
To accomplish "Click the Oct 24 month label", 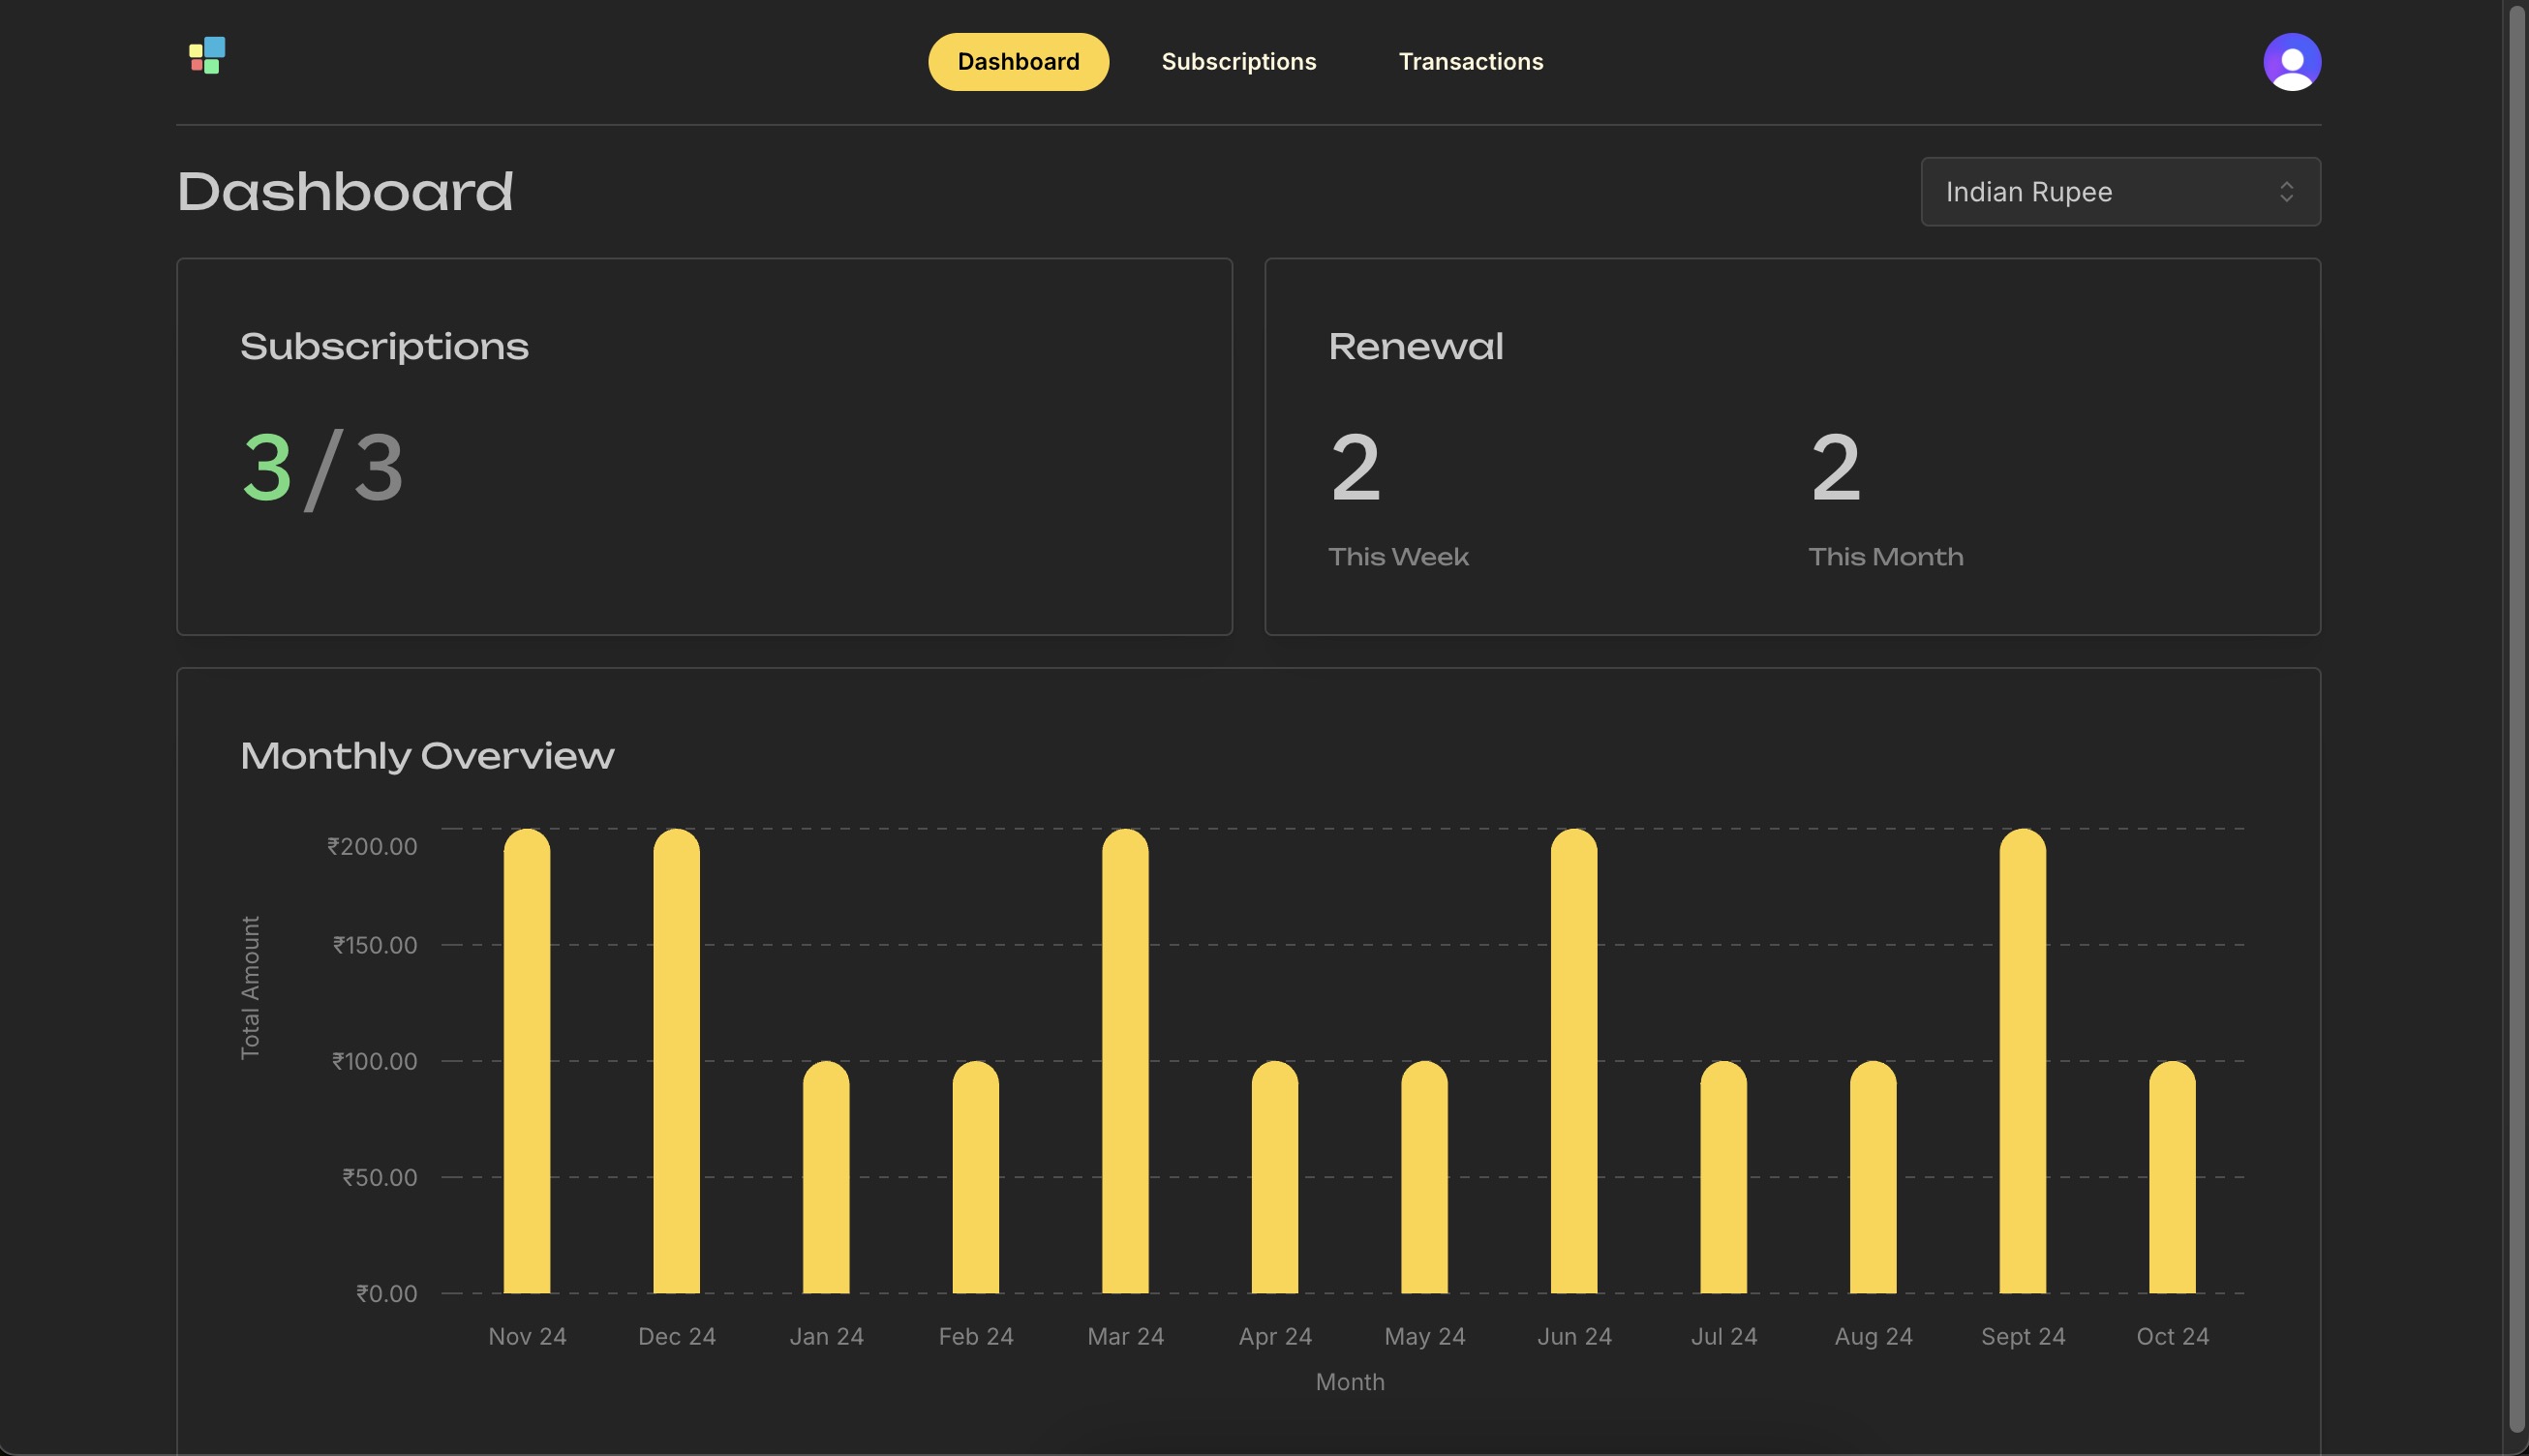I will (x=2172, y=1337).
